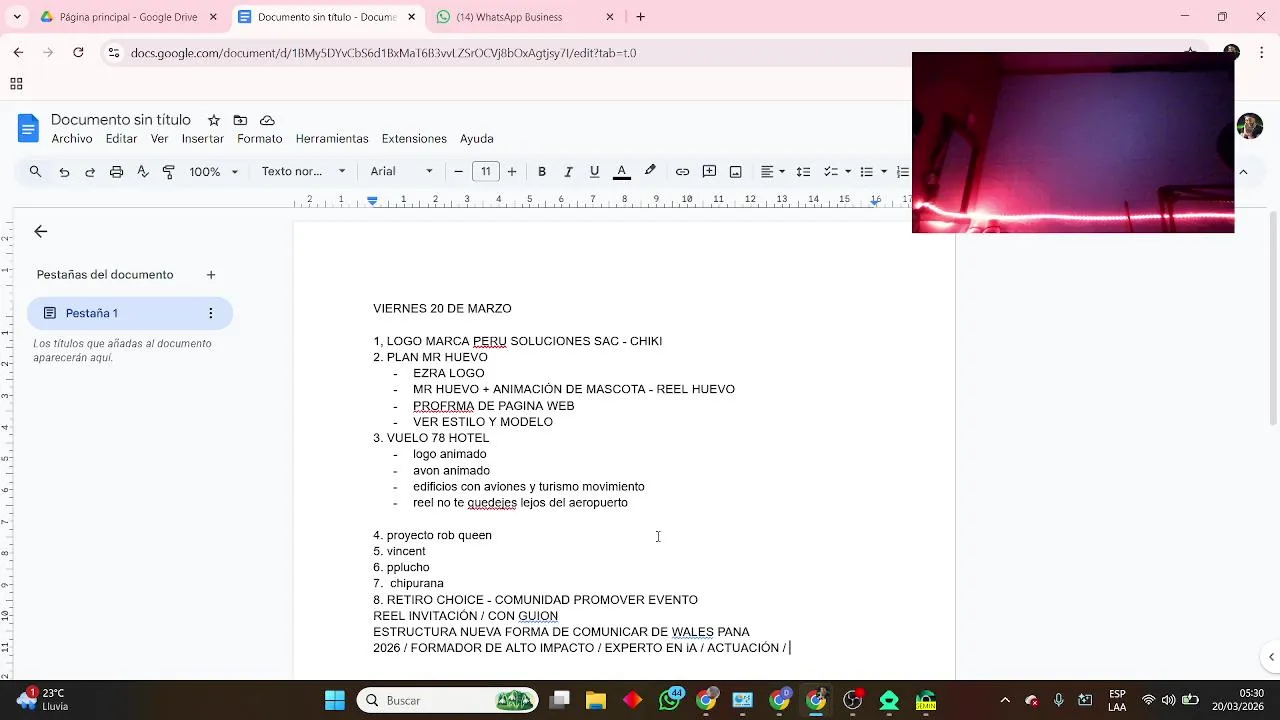Screen dimensions: 1280x720
Task: Open the Herramientas menu
Action: pyautogui.click(x=332, y=139)
